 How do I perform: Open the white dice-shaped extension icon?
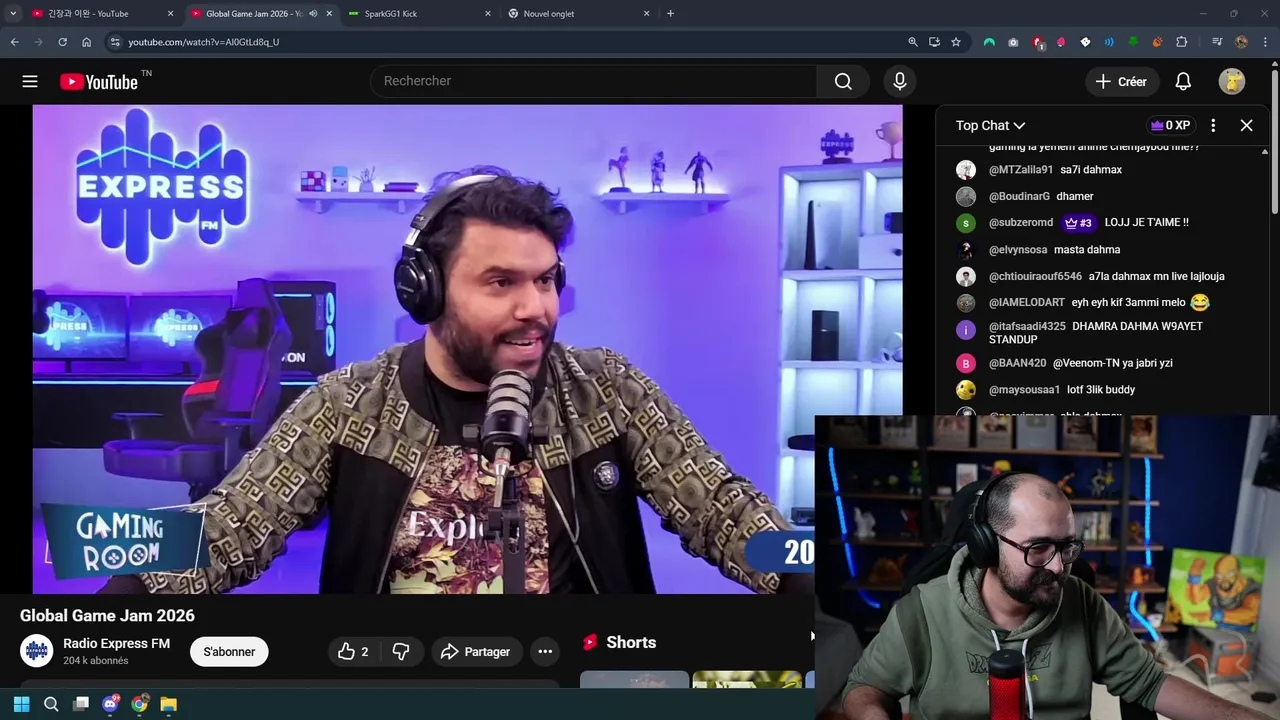1085,42
